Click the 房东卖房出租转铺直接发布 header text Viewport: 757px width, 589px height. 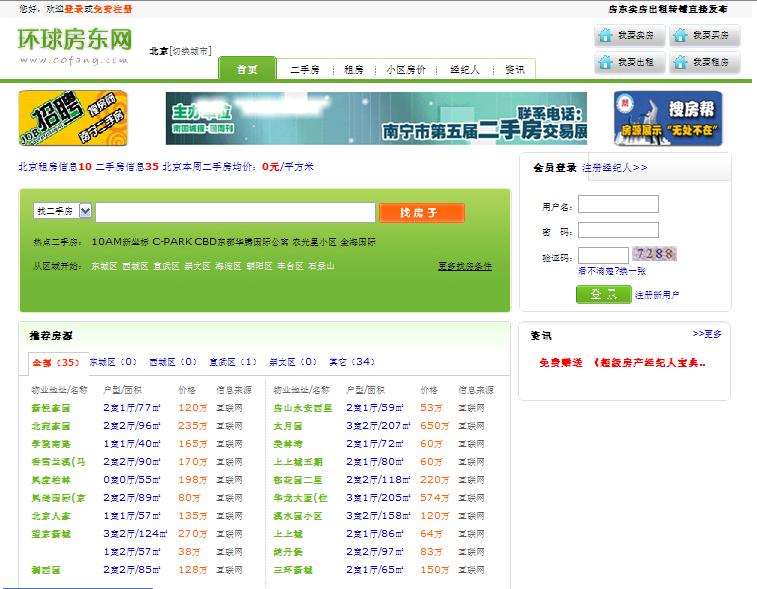point(668,9)
